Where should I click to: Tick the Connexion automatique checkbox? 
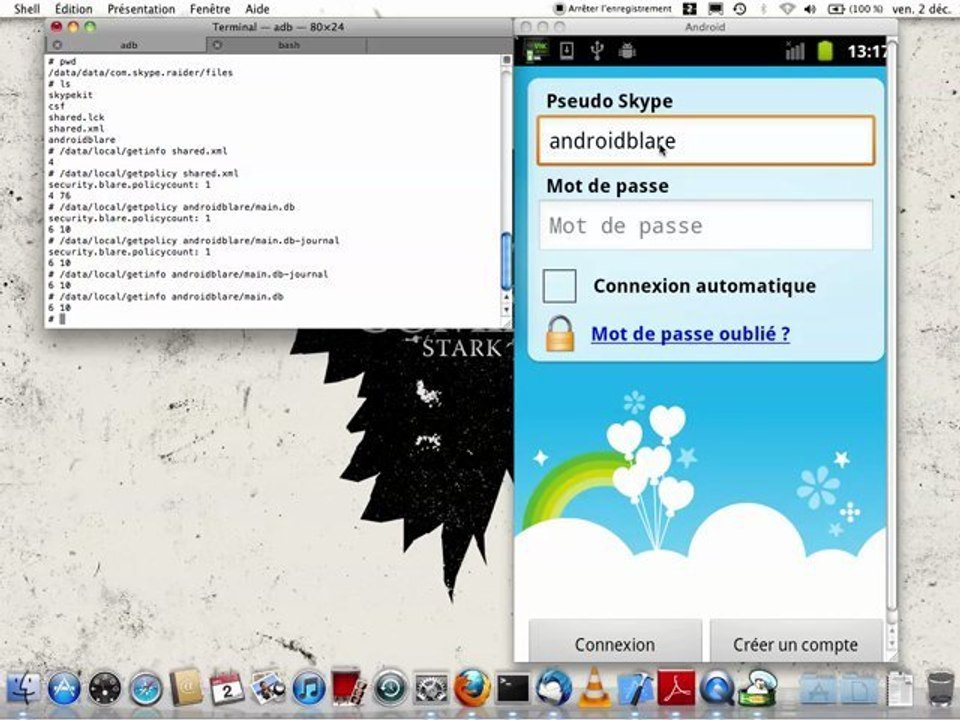559,286
